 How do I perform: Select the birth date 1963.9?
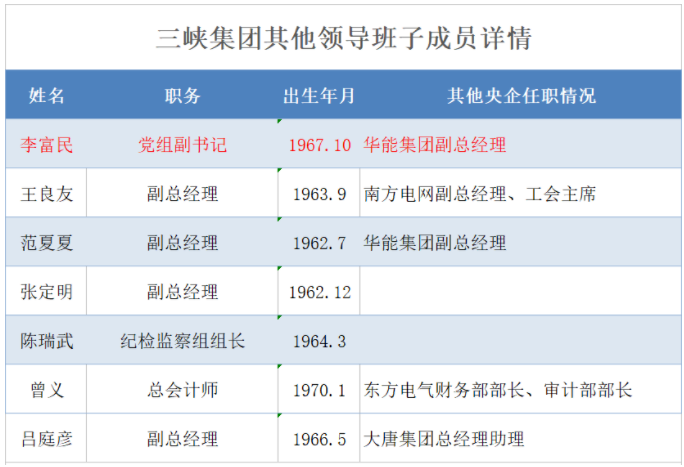(x=320, y=194)
